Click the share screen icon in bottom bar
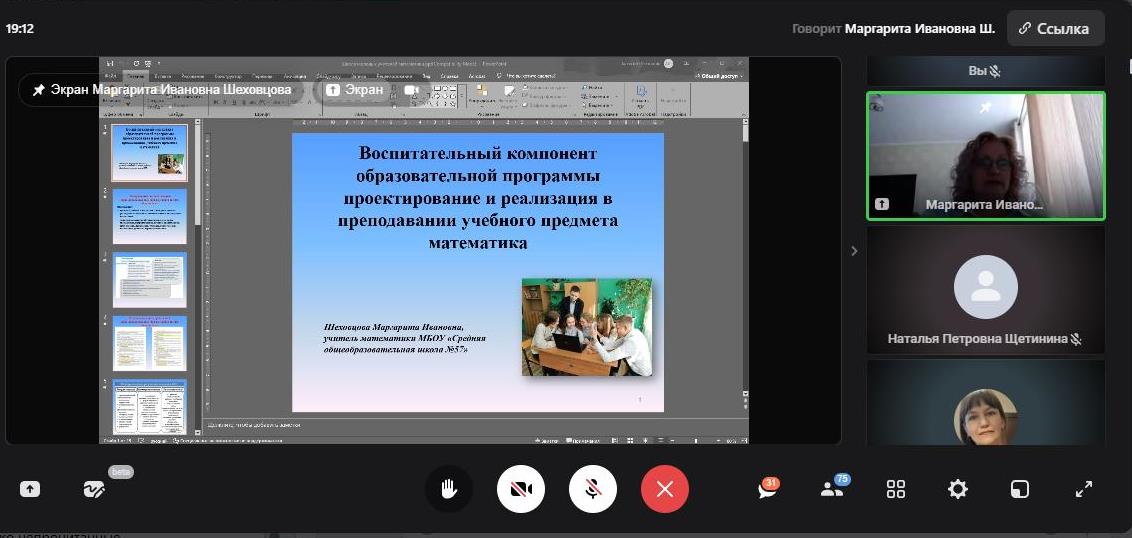The image size is (1132, 538). [x=30, y=489]
